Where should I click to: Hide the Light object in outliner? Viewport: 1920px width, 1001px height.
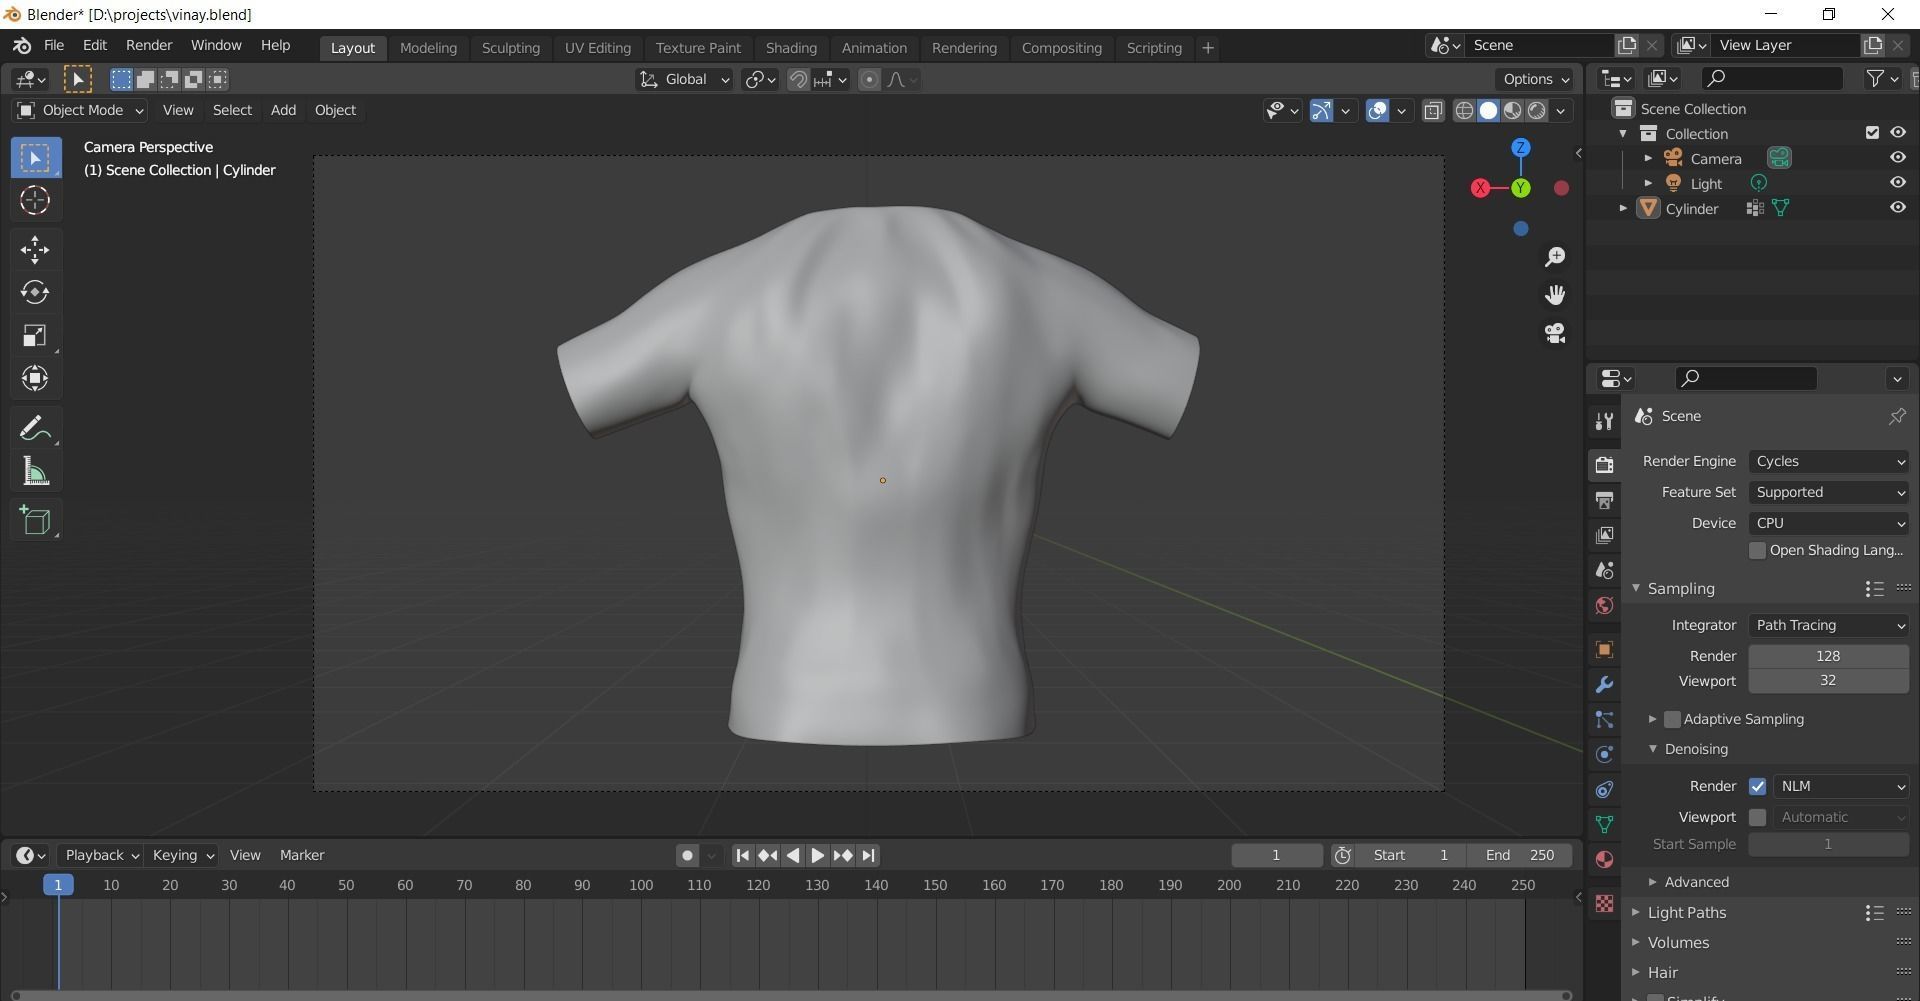point(1897,182)
